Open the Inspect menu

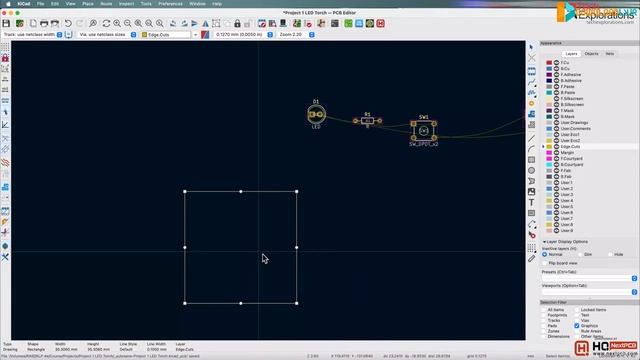point(126,4)
